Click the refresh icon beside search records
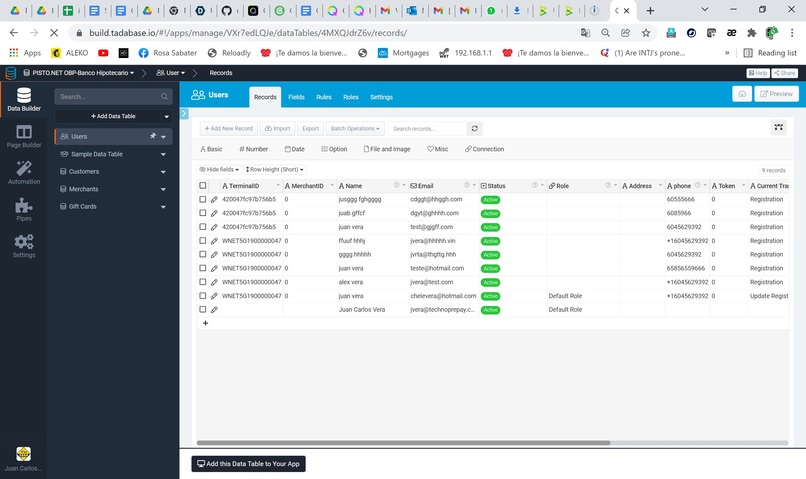The width and height of the screenshot is (806, 479). point(474,128)
